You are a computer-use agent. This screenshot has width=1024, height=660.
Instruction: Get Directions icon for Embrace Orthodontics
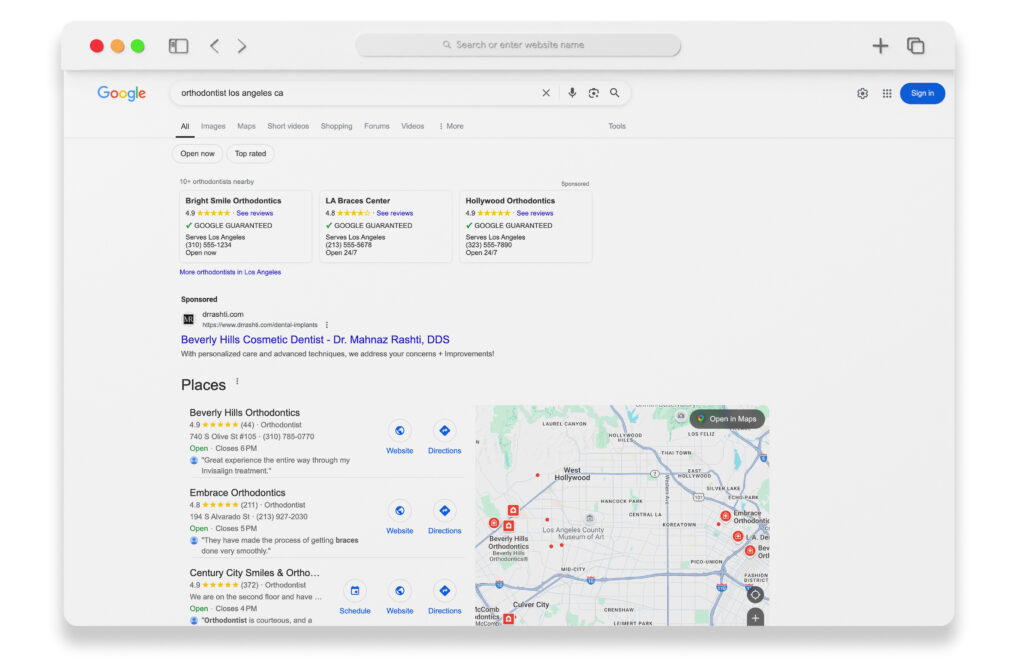(x=445, y=511)
